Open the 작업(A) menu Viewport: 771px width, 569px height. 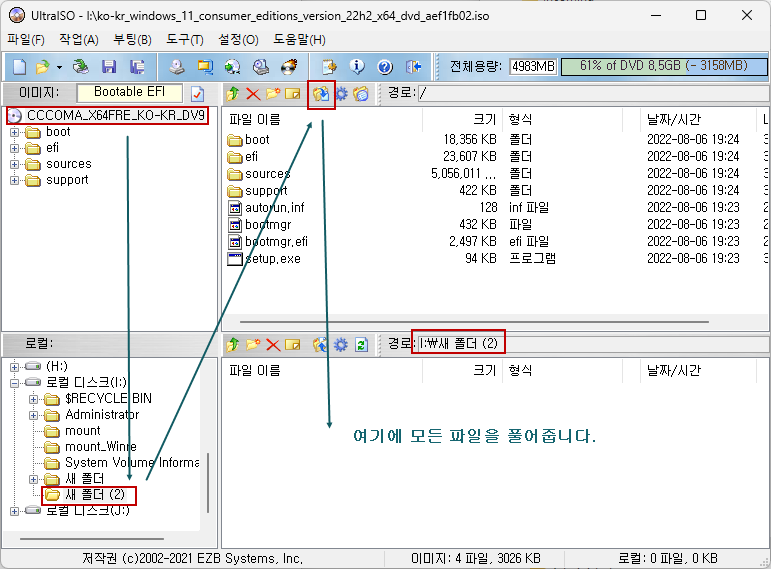click(79, 39)
